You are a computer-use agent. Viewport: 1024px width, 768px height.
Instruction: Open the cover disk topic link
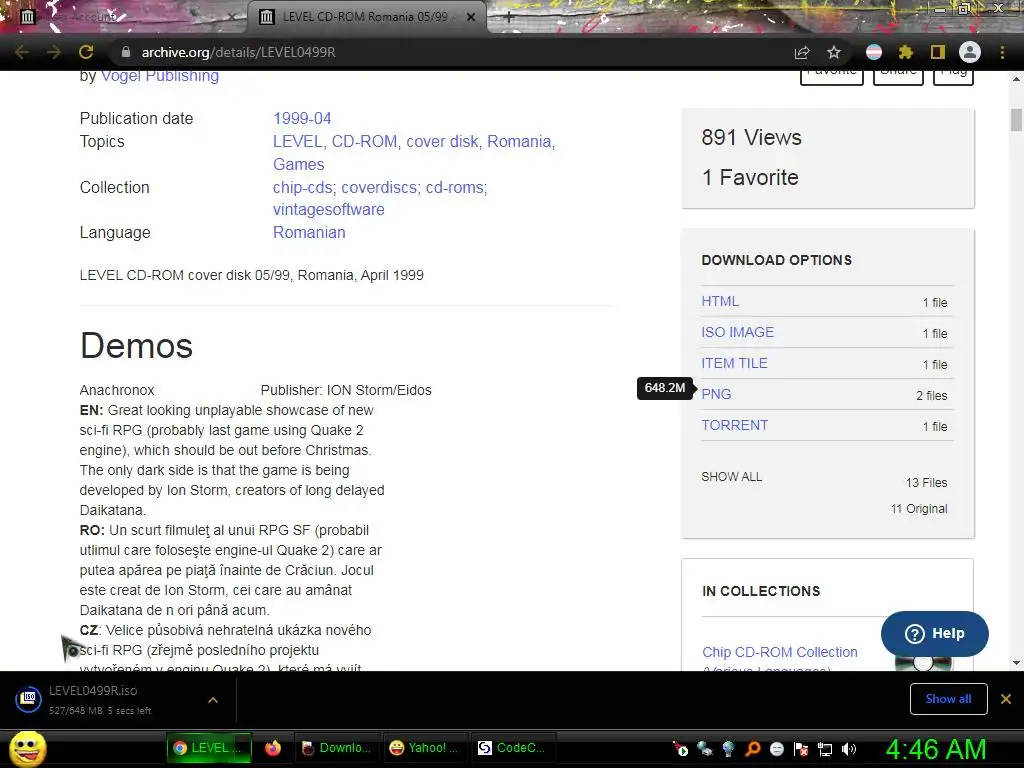[442, 141]
